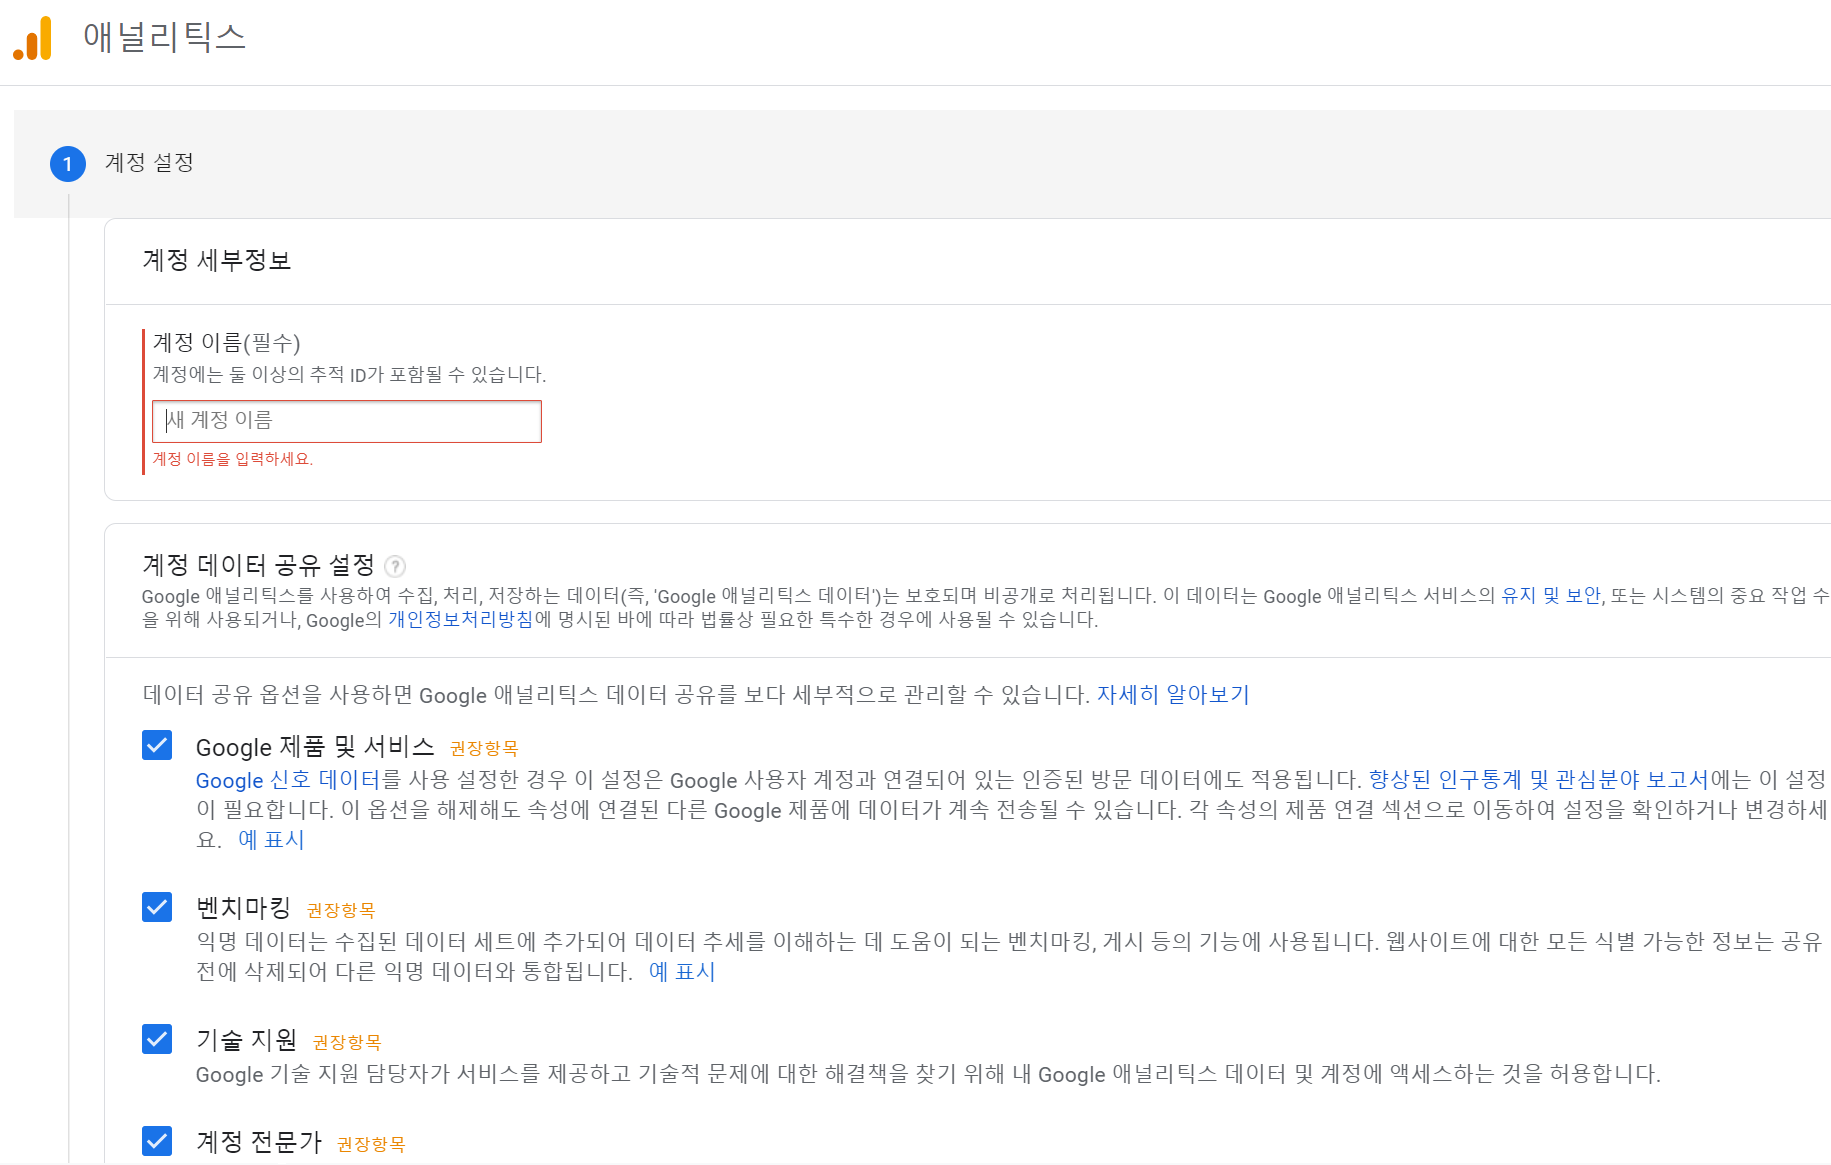The height and width of the screenshot is (1165, 1831).
Task: Click 권장항목 tag beside 계정 전문가
Action: [x=371, y=1144]
